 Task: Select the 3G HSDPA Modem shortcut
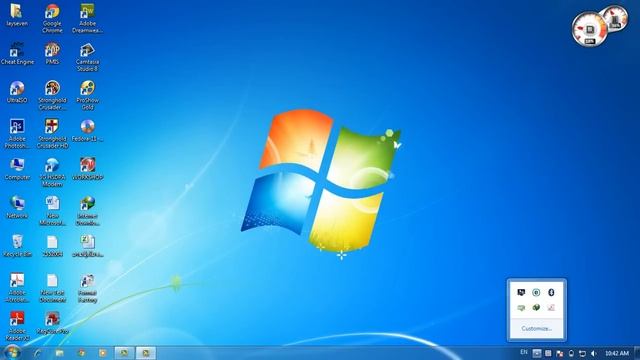pyautogui.click(x=52, y=173)
